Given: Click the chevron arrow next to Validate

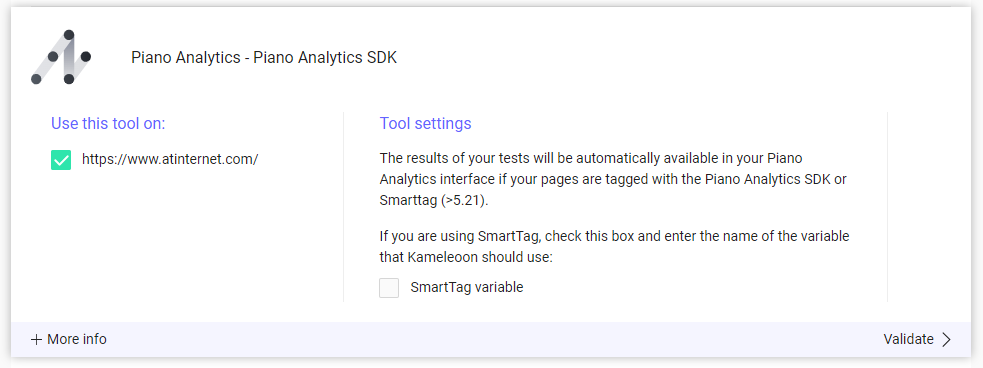Looking at the screenshot, I should (946, 339).
